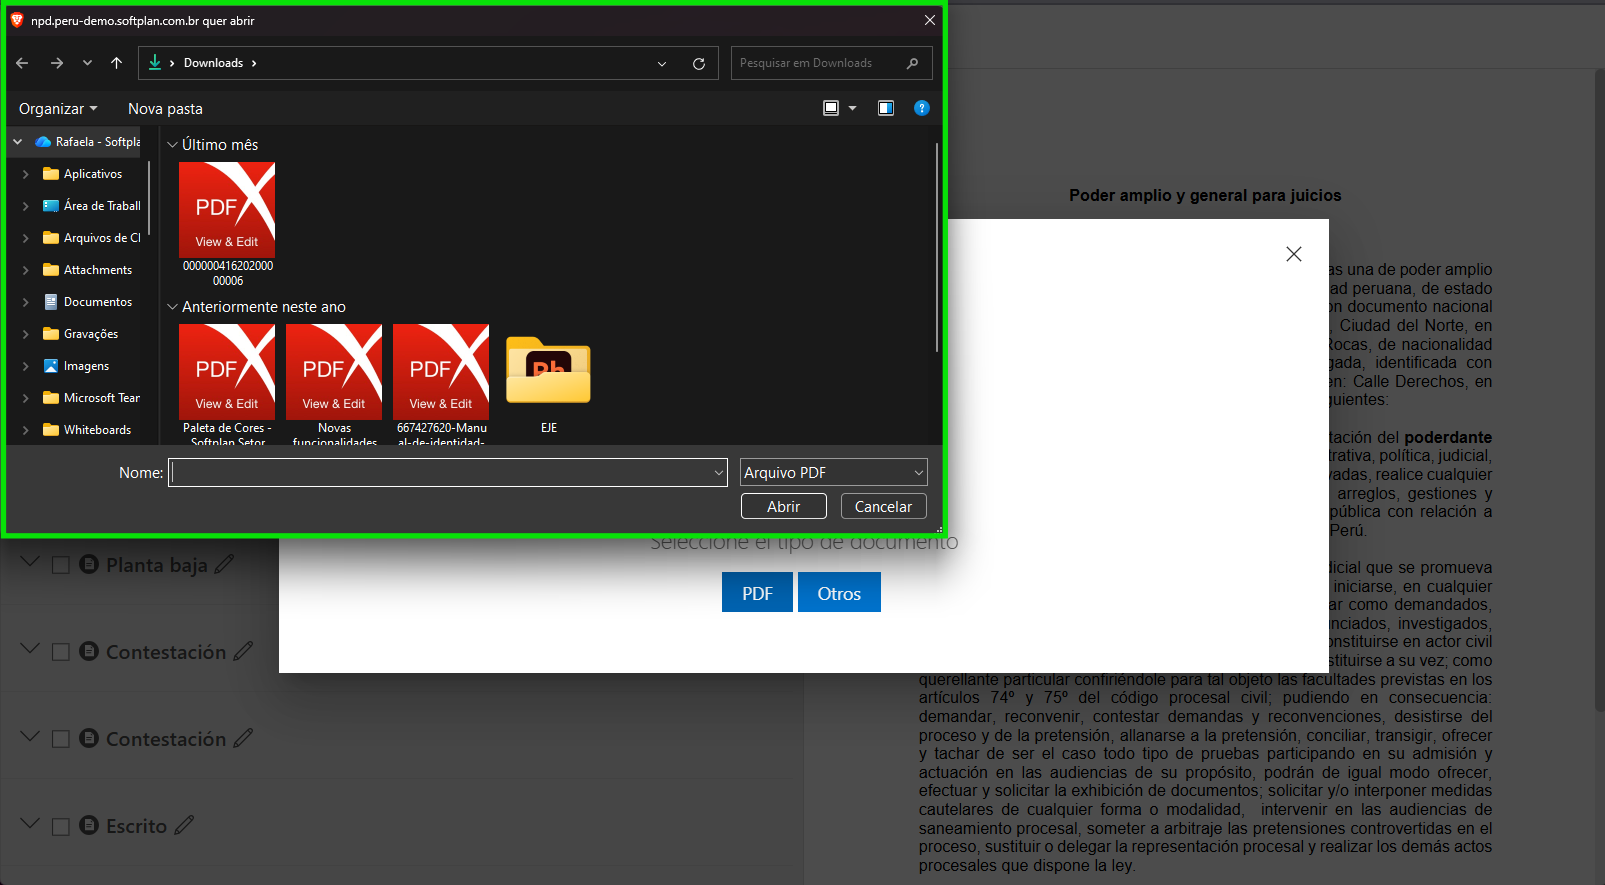The width and height of the screenshot is (1605, 885).
Task: Select the EJE folder
Action: [x=549, y=384]
